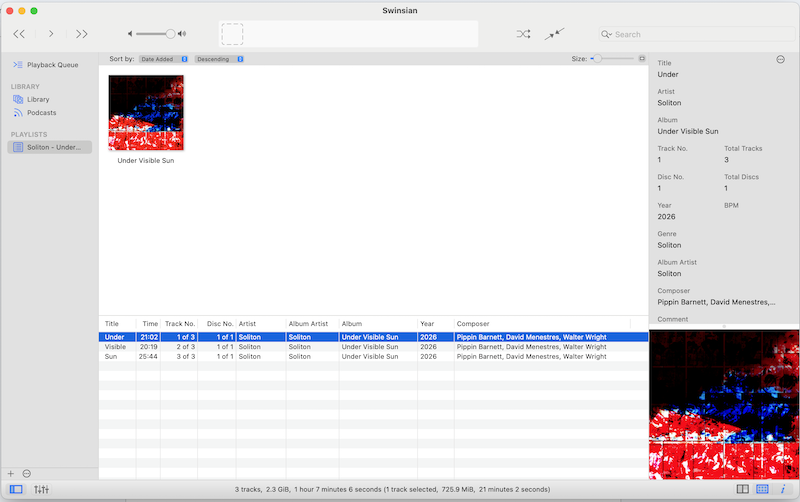Adjust the volume slider knob
This screenshot has height=502, width=800.
(x=170, y=34)
